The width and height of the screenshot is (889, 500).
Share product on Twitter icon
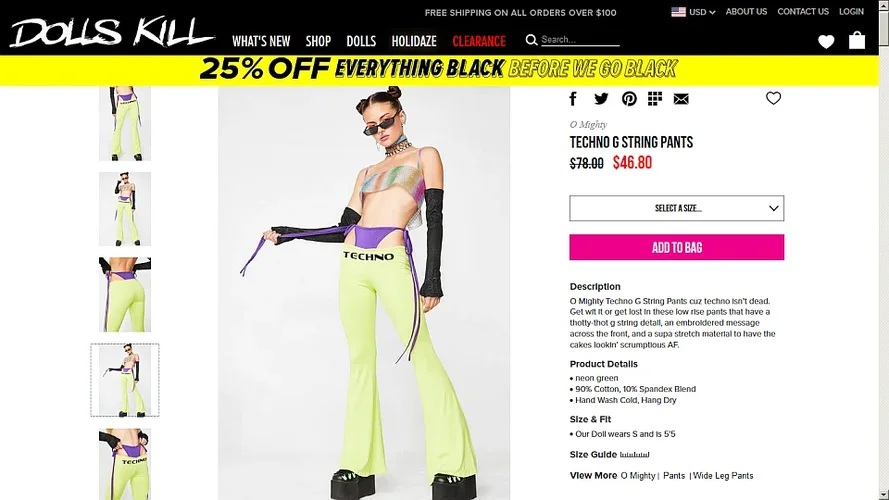tap(601, 99)
